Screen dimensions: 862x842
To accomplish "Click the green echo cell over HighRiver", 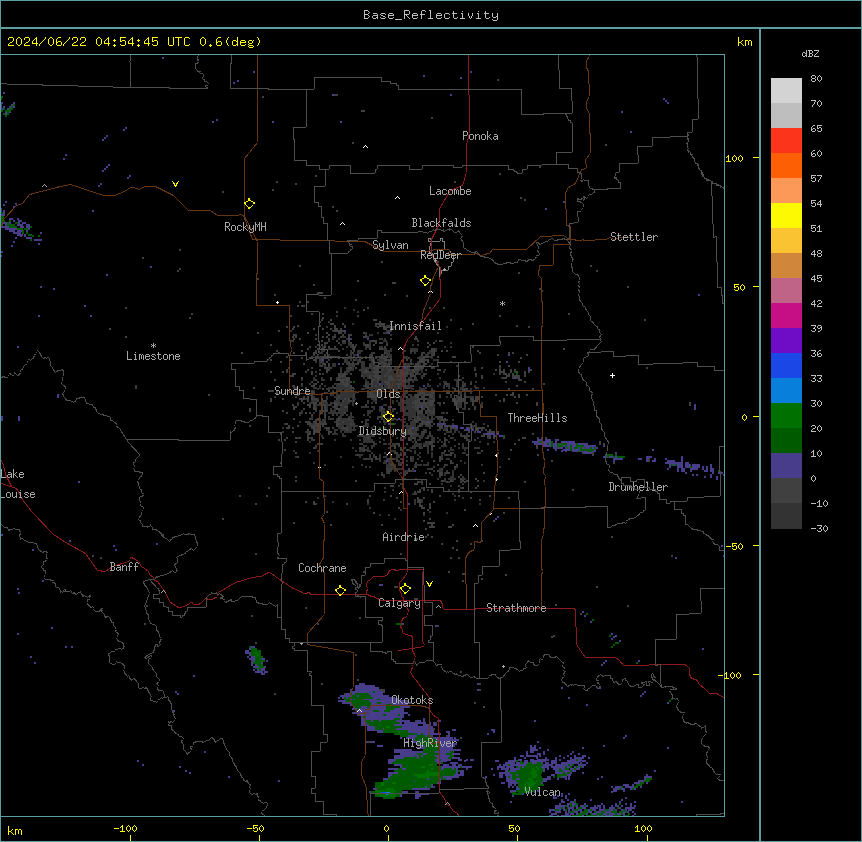I will tap(418, 769).
